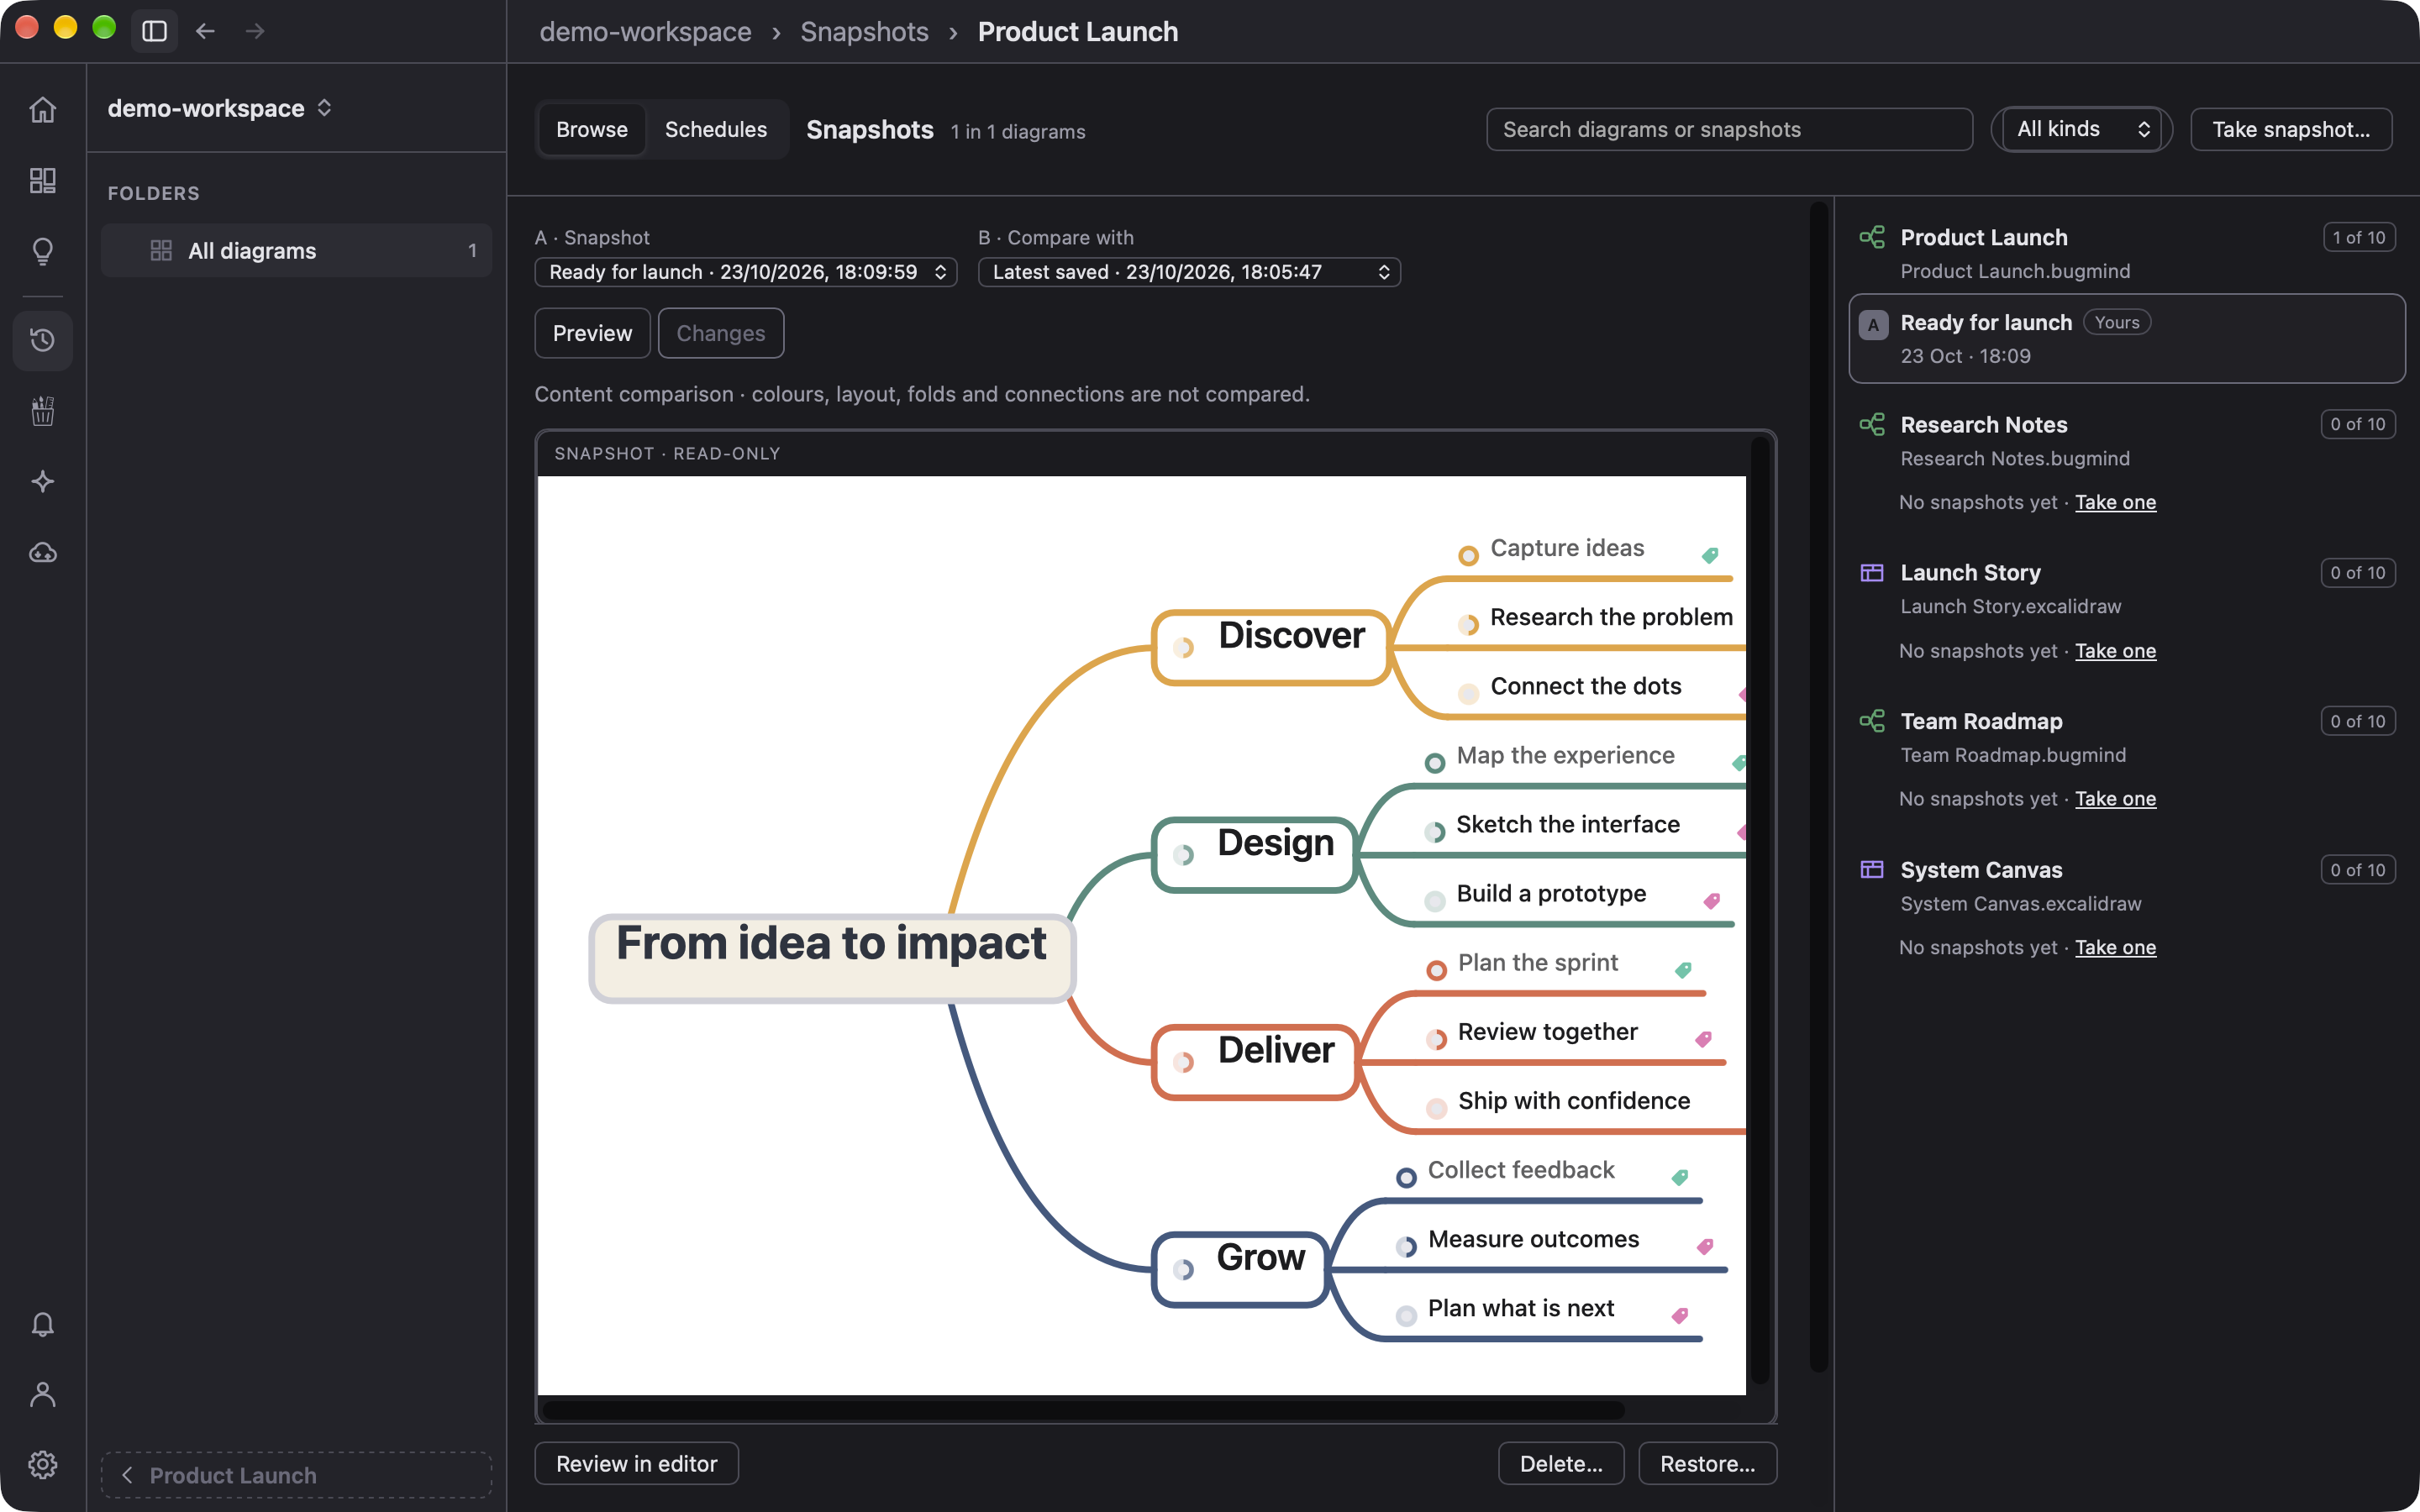Screen dimensions: 2420x1512
Task: Click Take one link under Research Notes
Action: [x=2115, y=502]
